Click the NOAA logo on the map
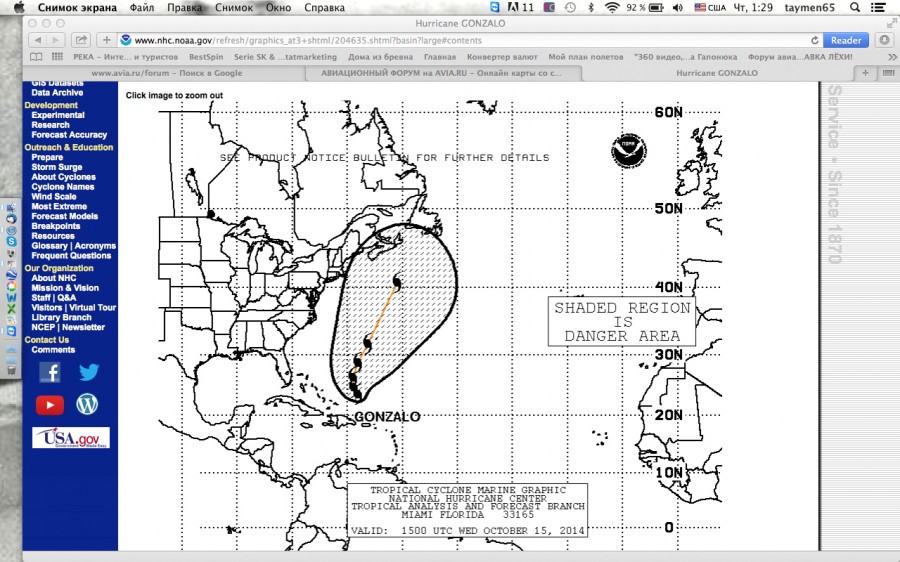 pos(629,150)
